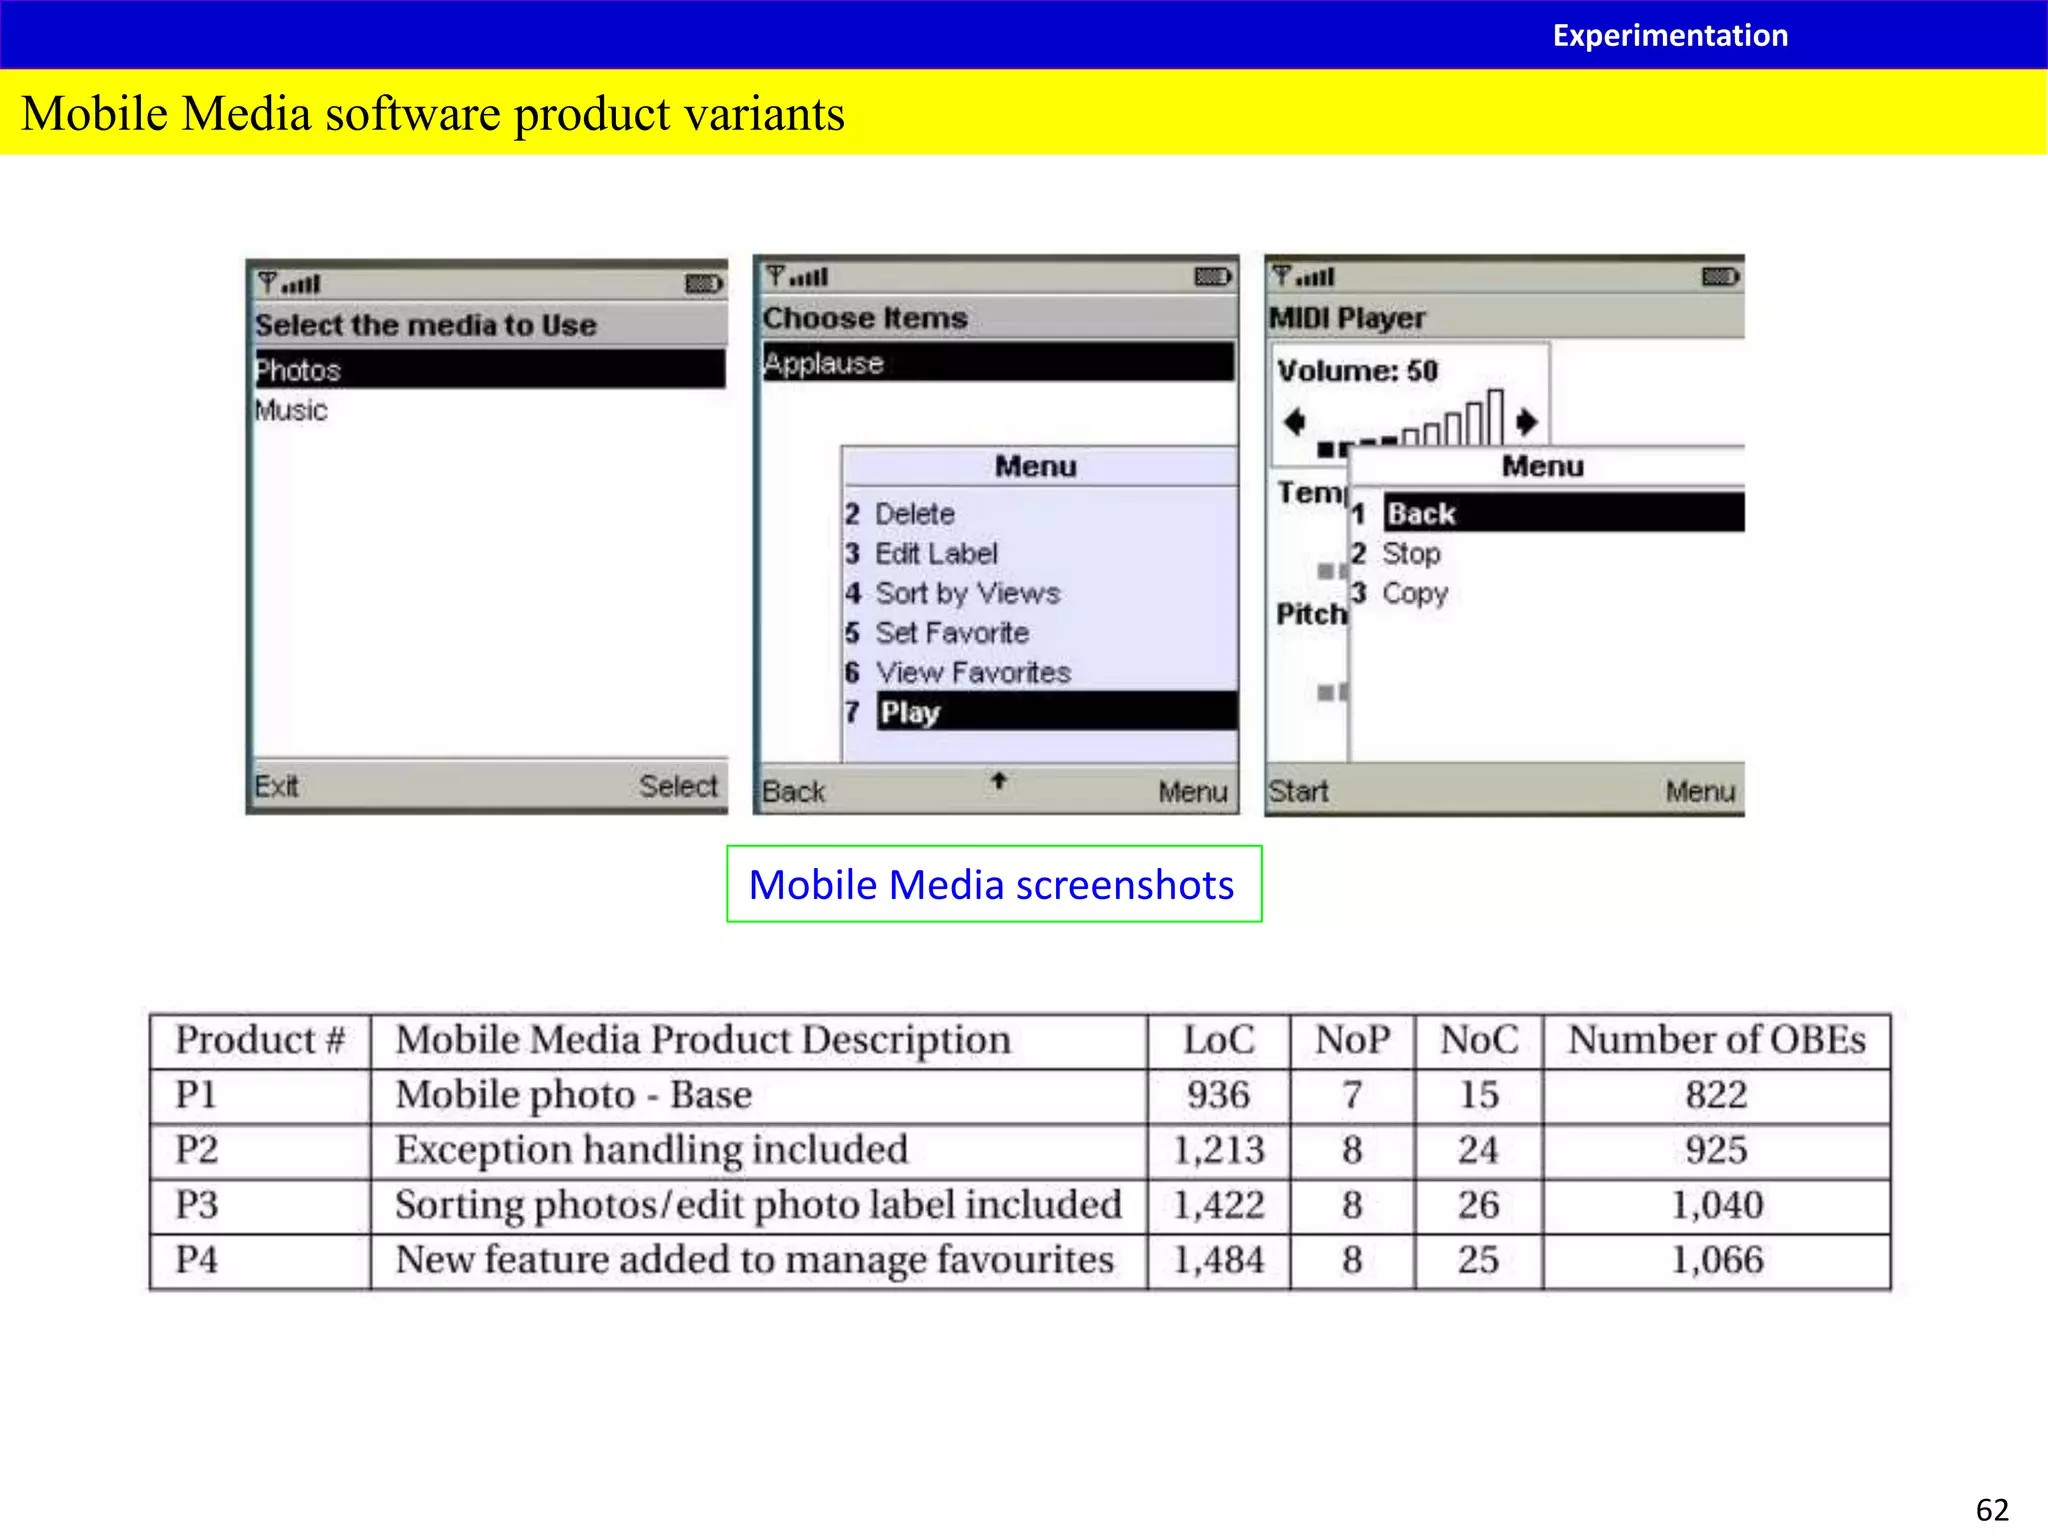2048x1536 pixels.
Task: Click the 1,066 OBEs value
Action: click(x=1717, y=1261)
